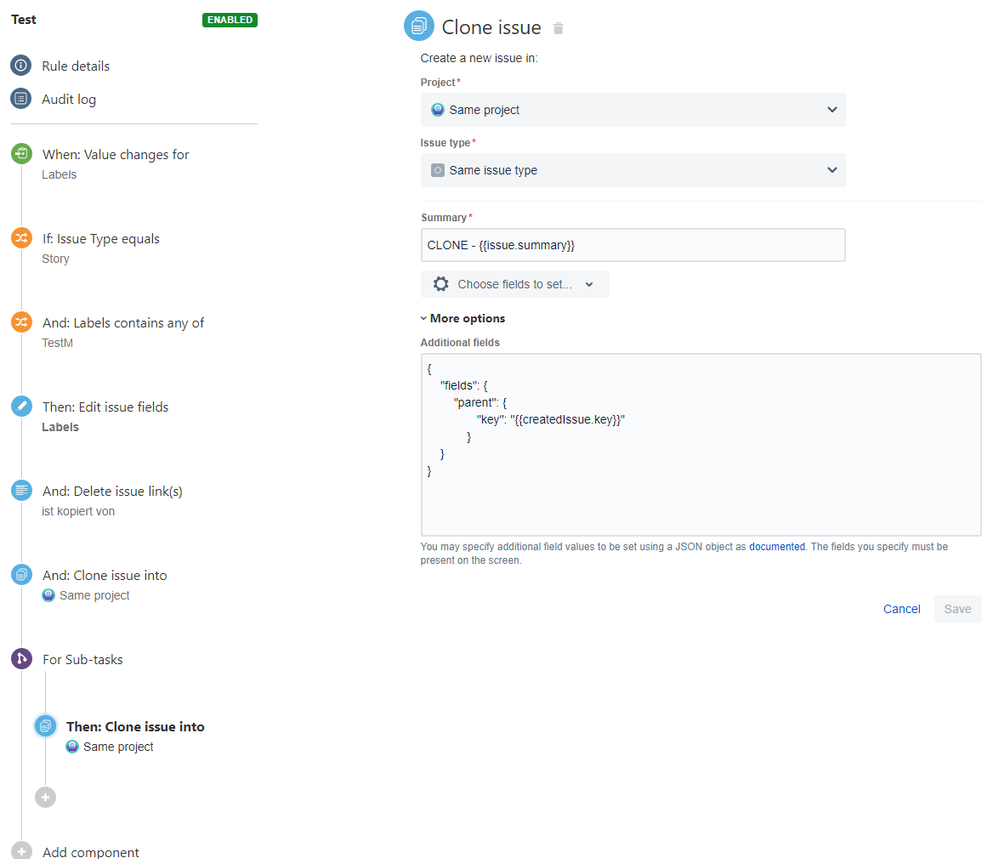
Task: Click the Labels text under When trigger
Action: [59, 175]
